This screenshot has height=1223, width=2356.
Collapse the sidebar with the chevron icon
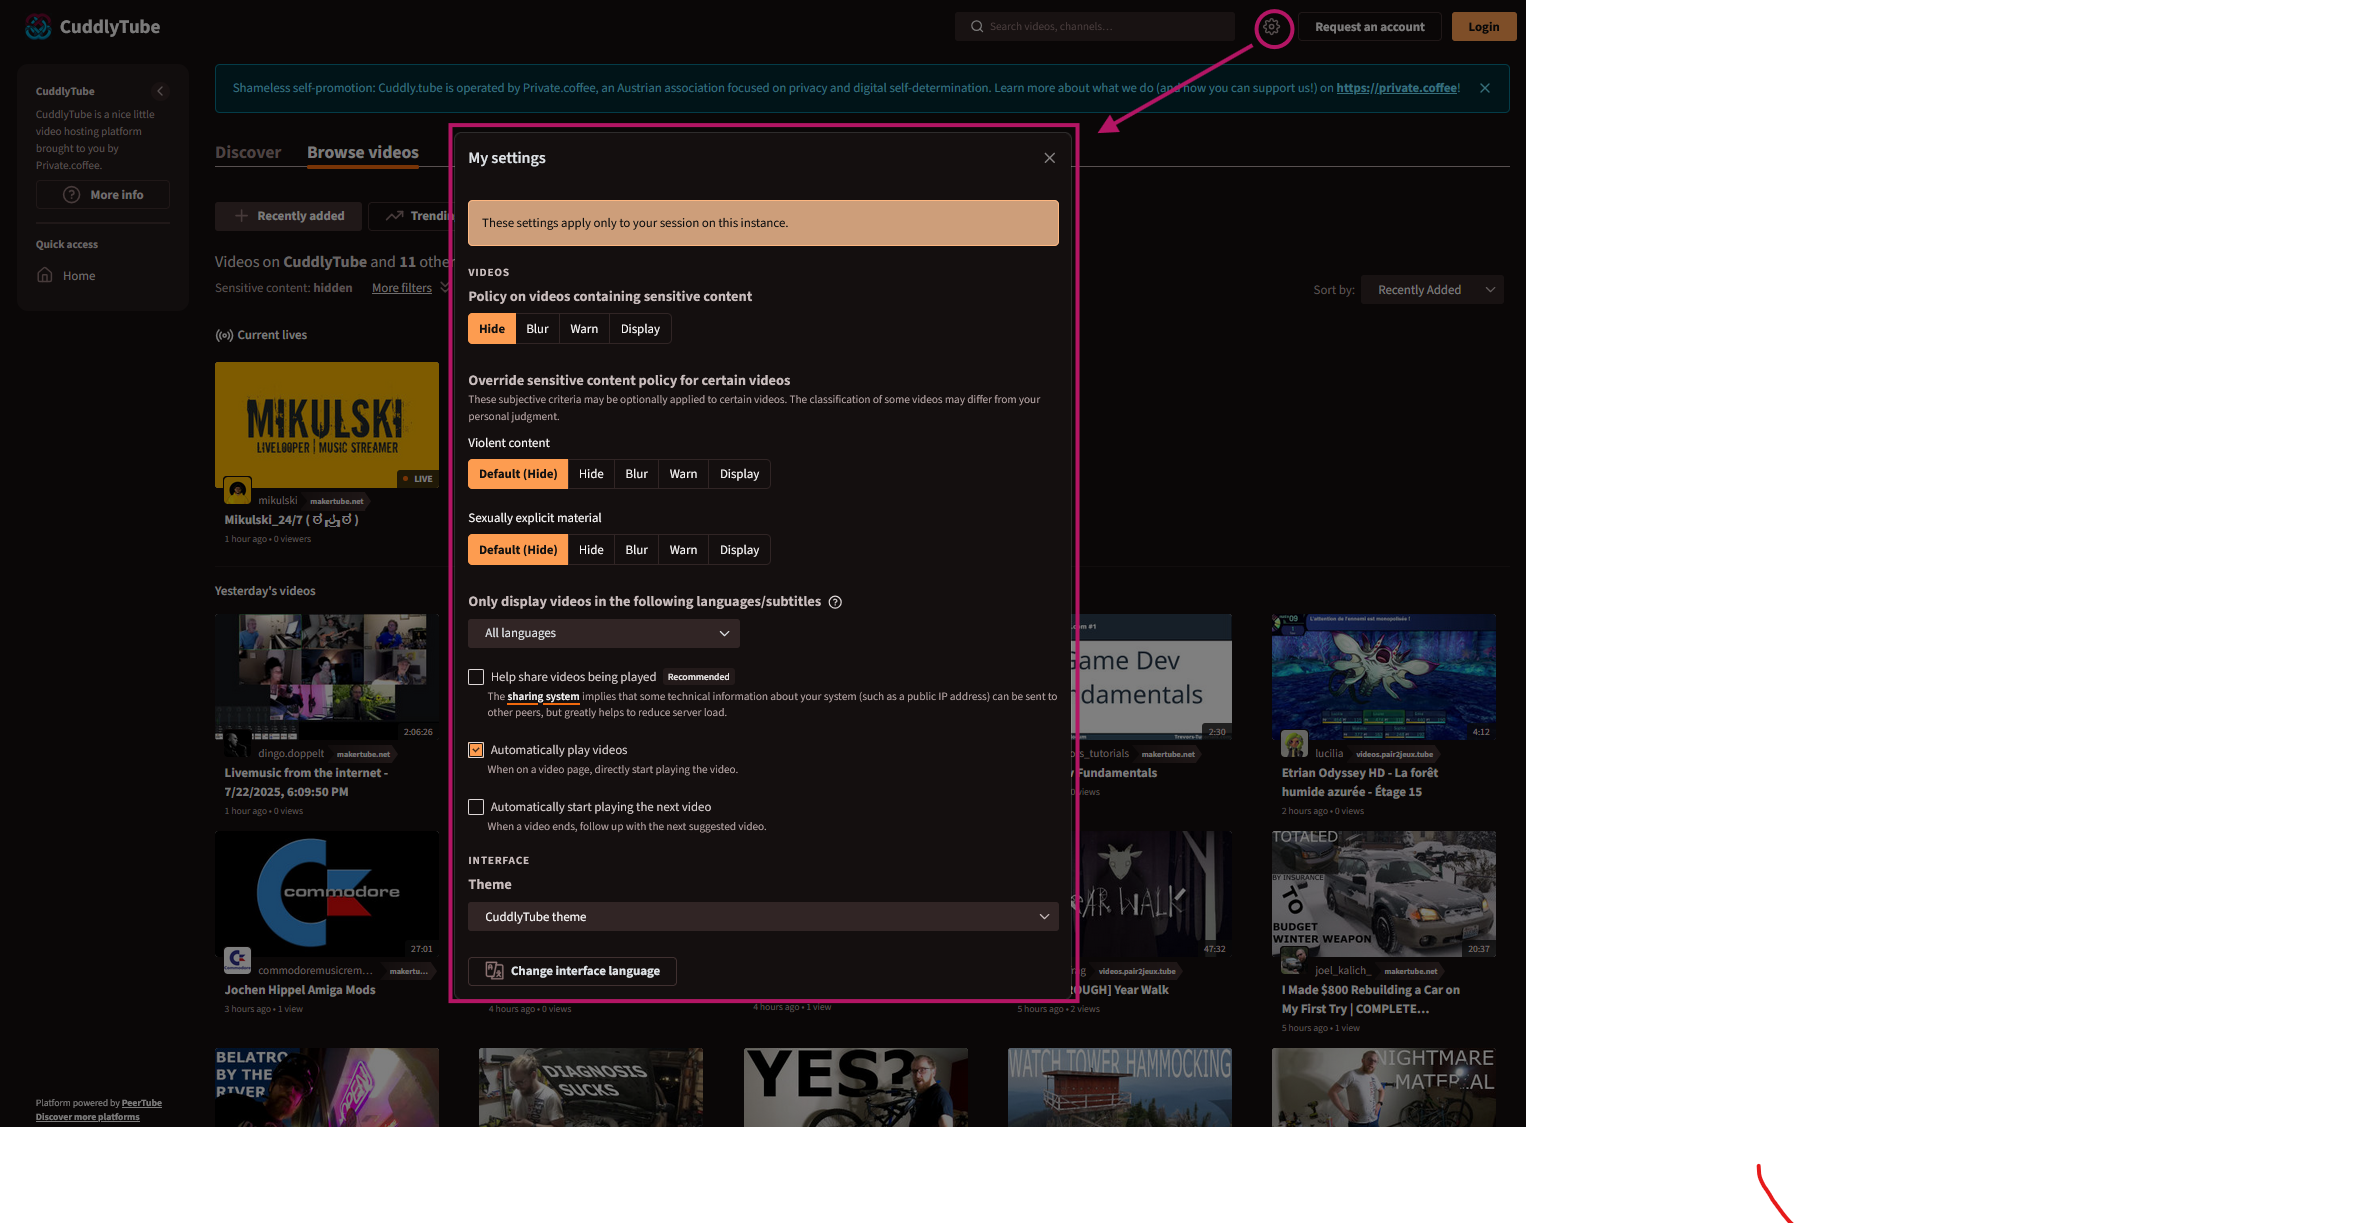point(160,91)
